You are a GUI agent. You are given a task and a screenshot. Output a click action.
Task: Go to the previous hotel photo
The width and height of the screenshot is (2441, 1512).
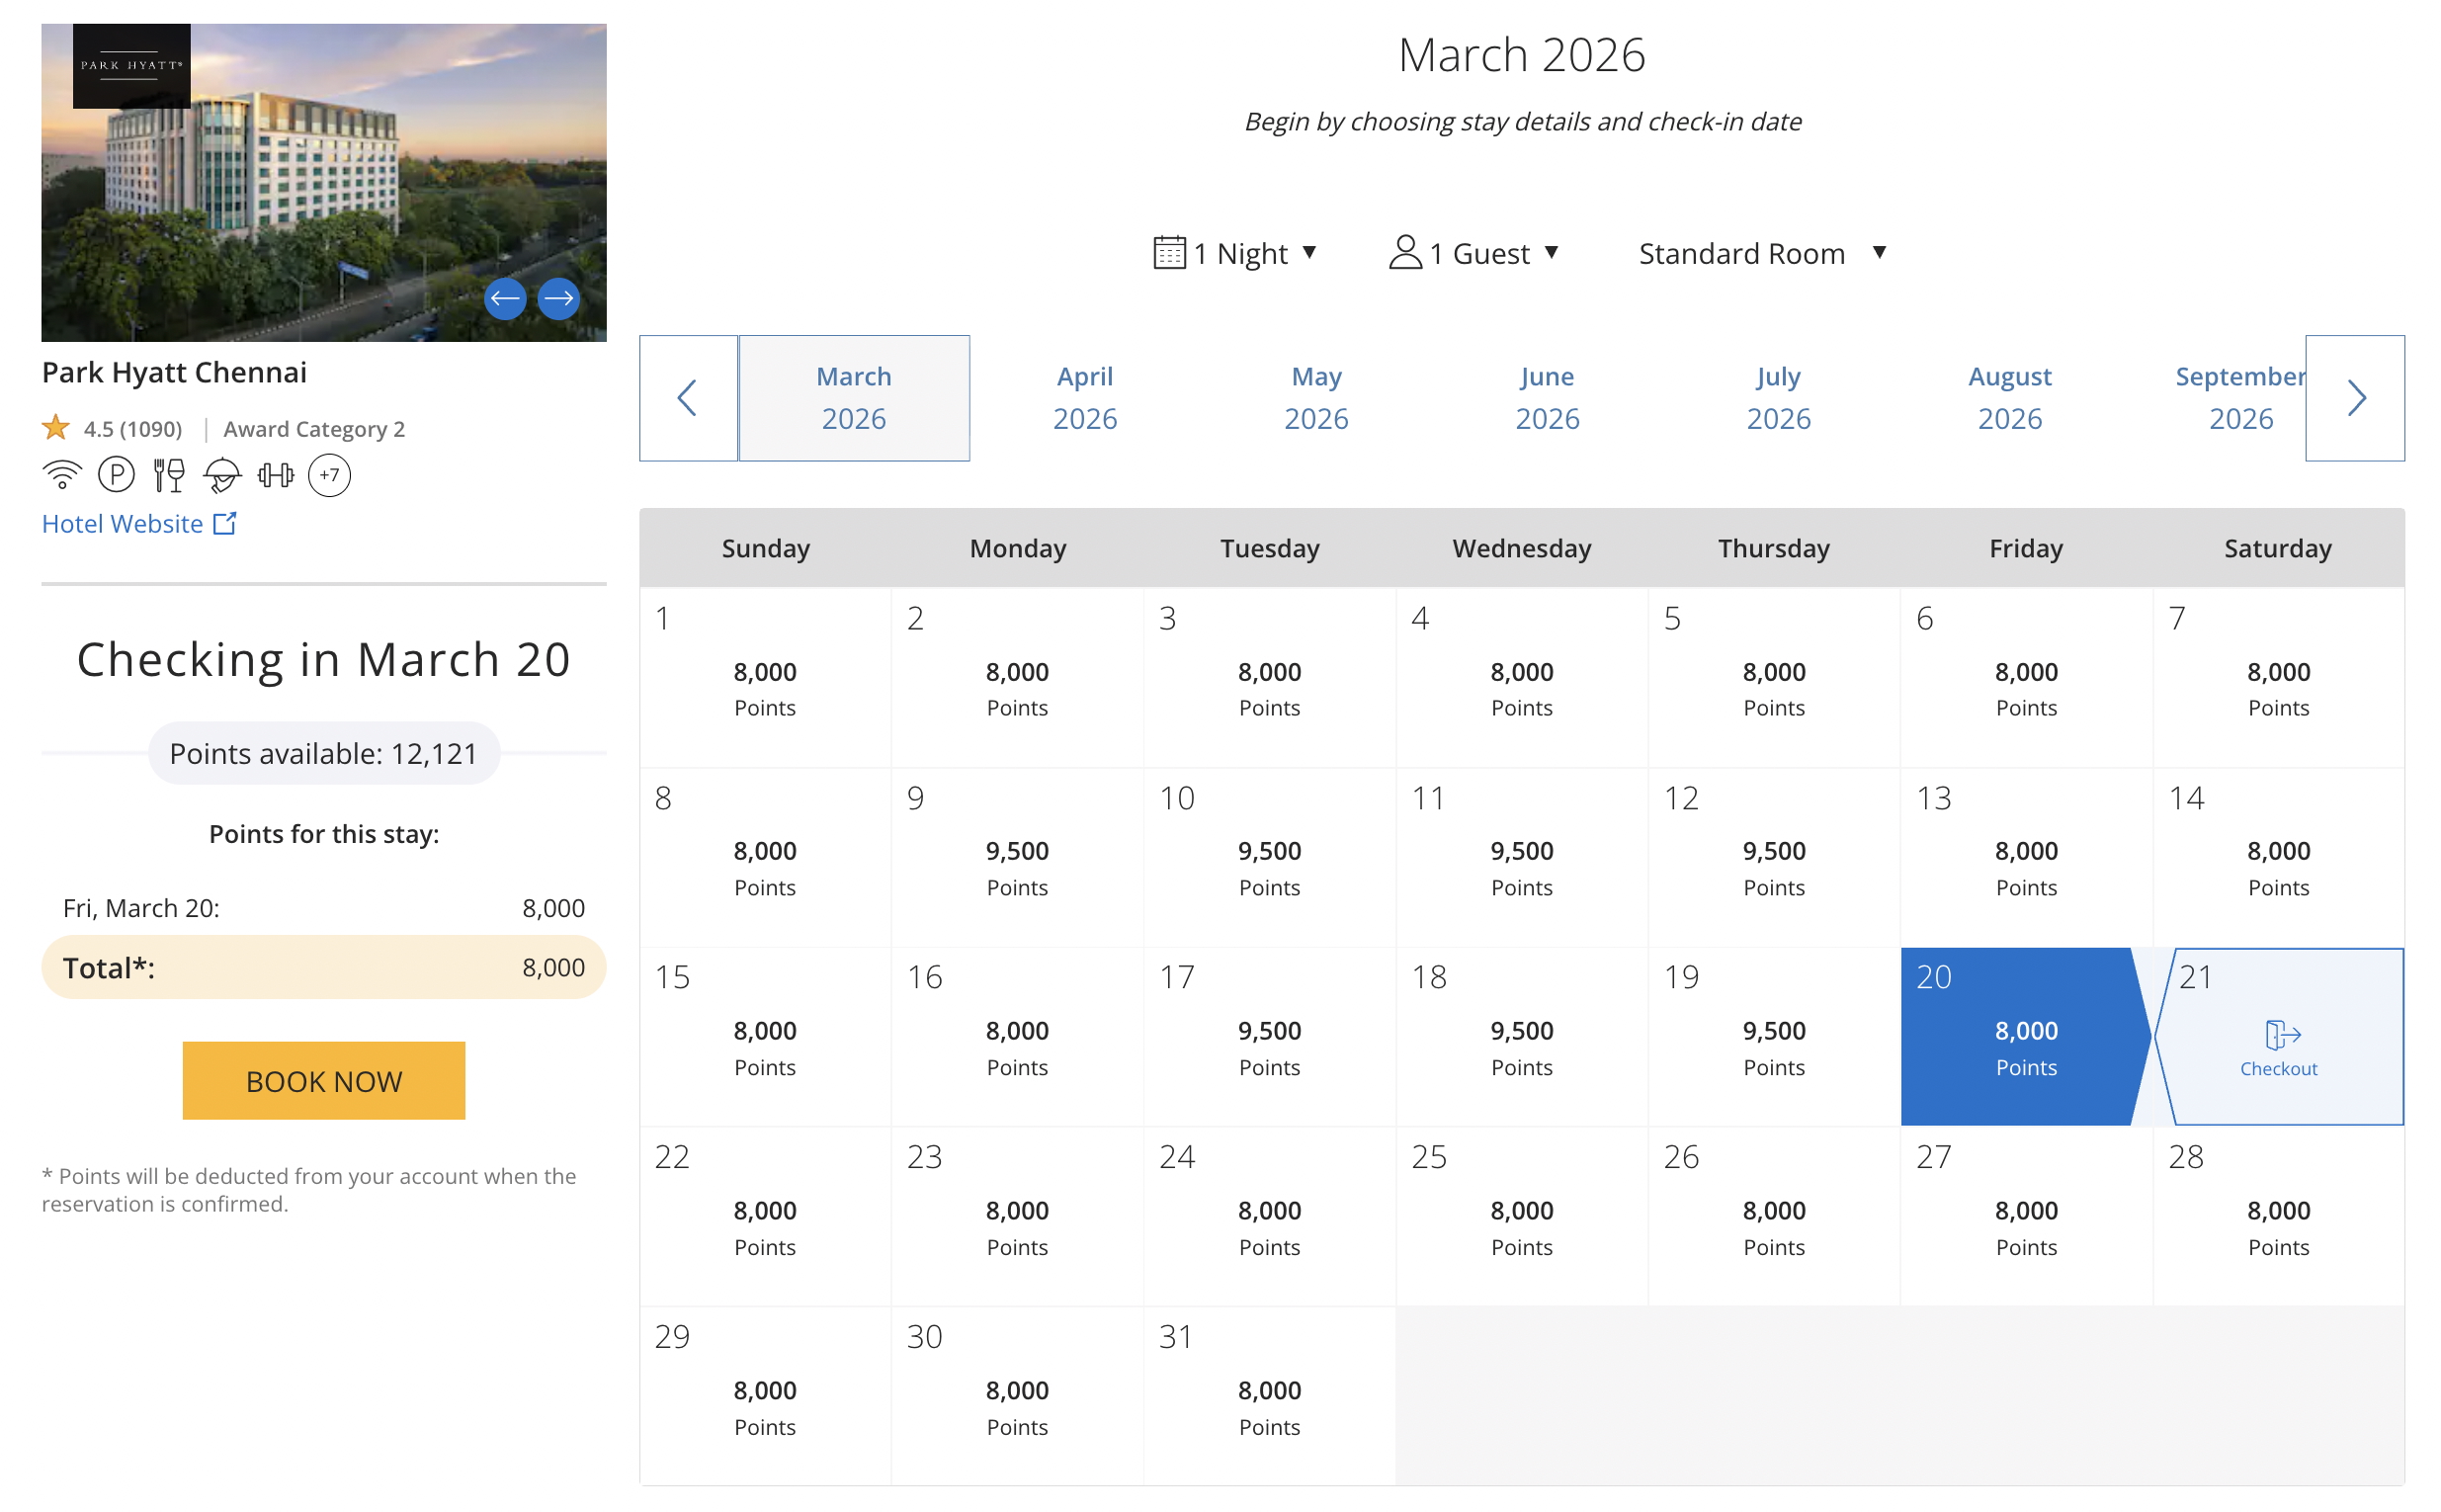click(x=505, y=298)
